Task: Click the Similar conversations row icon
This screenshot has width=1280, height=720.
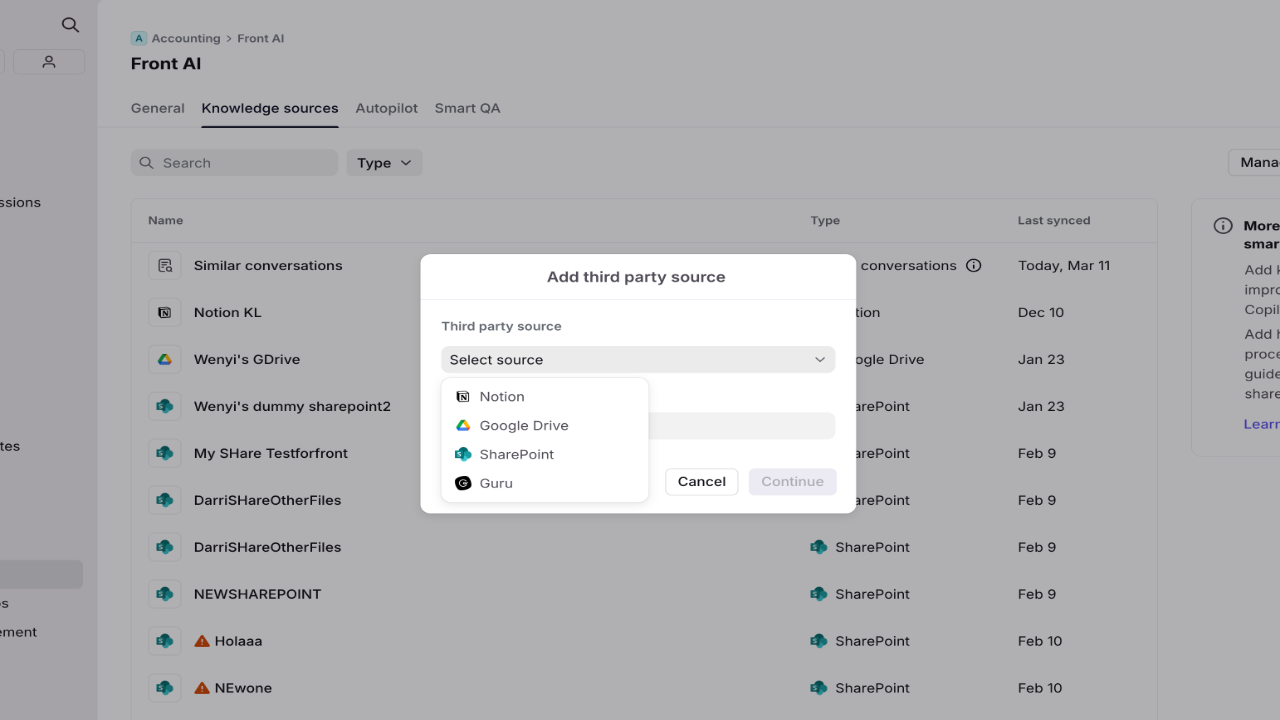Action: pos(165,265)
